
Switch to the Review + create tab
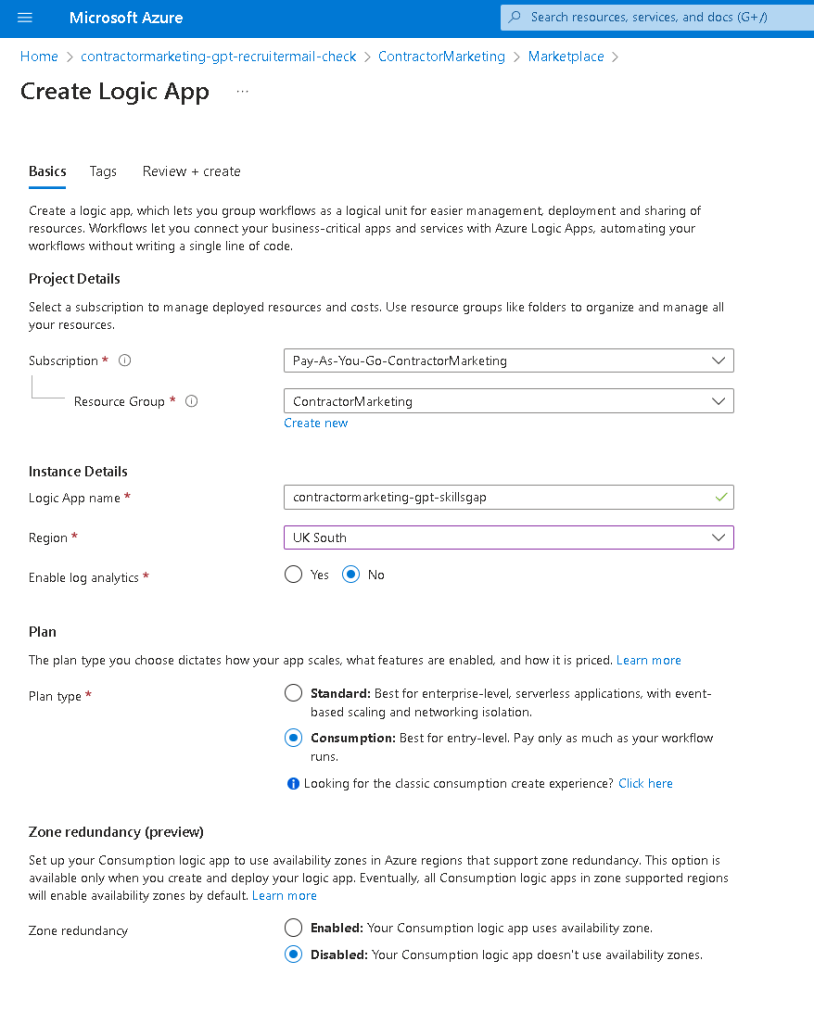191,171
